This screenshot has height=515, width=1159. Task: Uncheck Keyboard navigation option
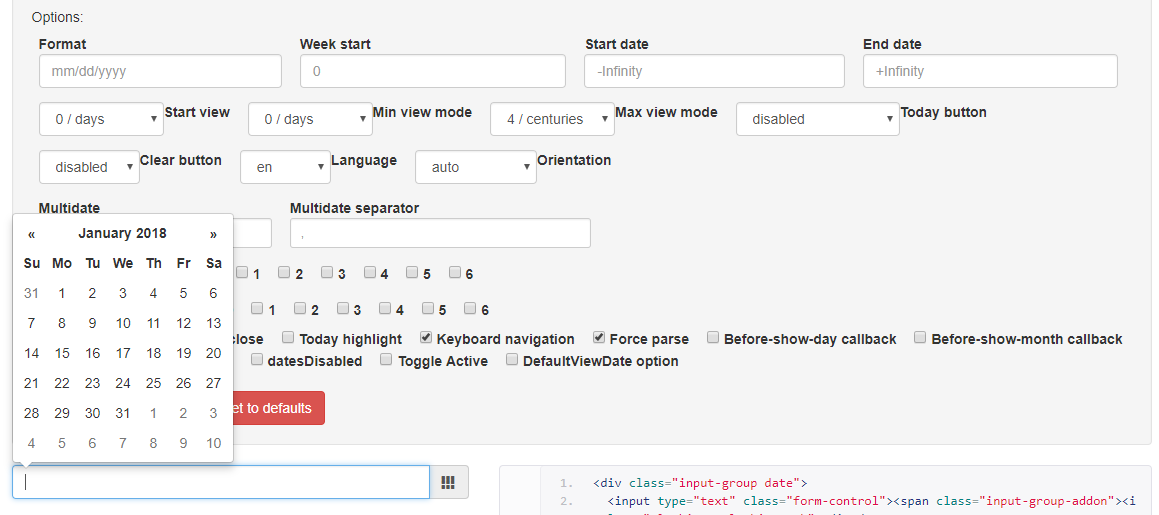[426, 338]
